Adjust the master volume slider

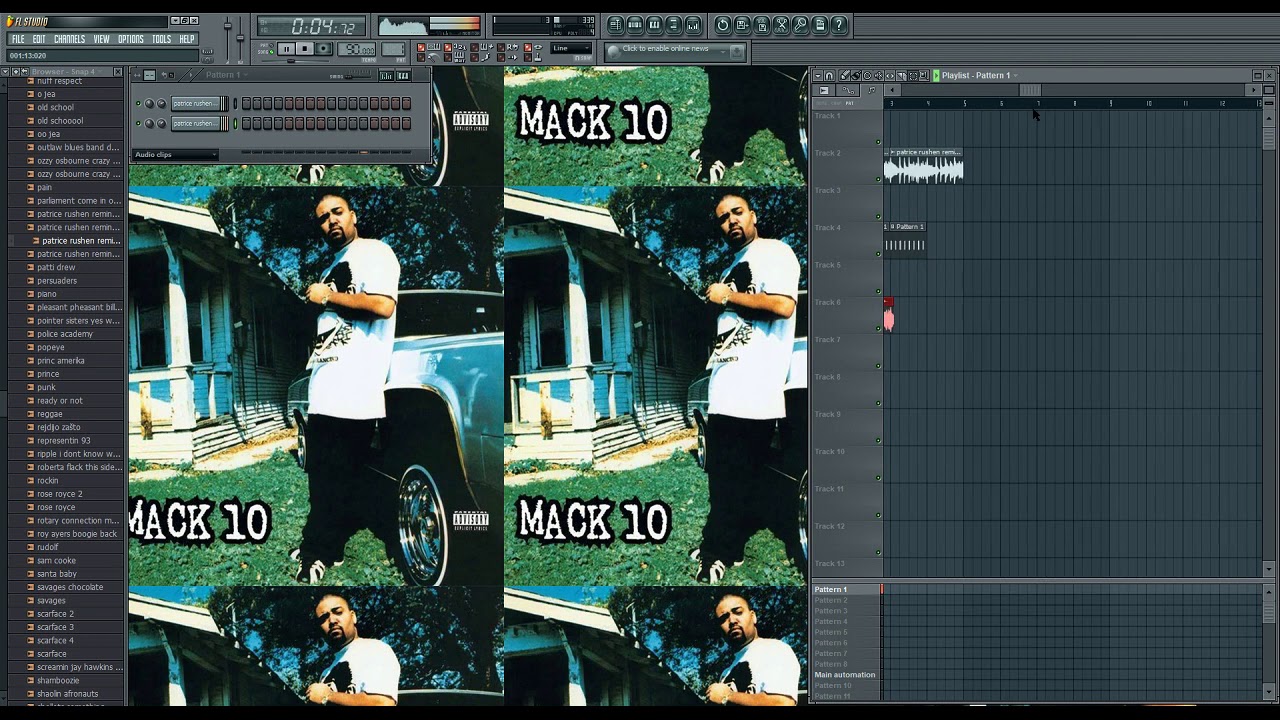coord(227,25)
